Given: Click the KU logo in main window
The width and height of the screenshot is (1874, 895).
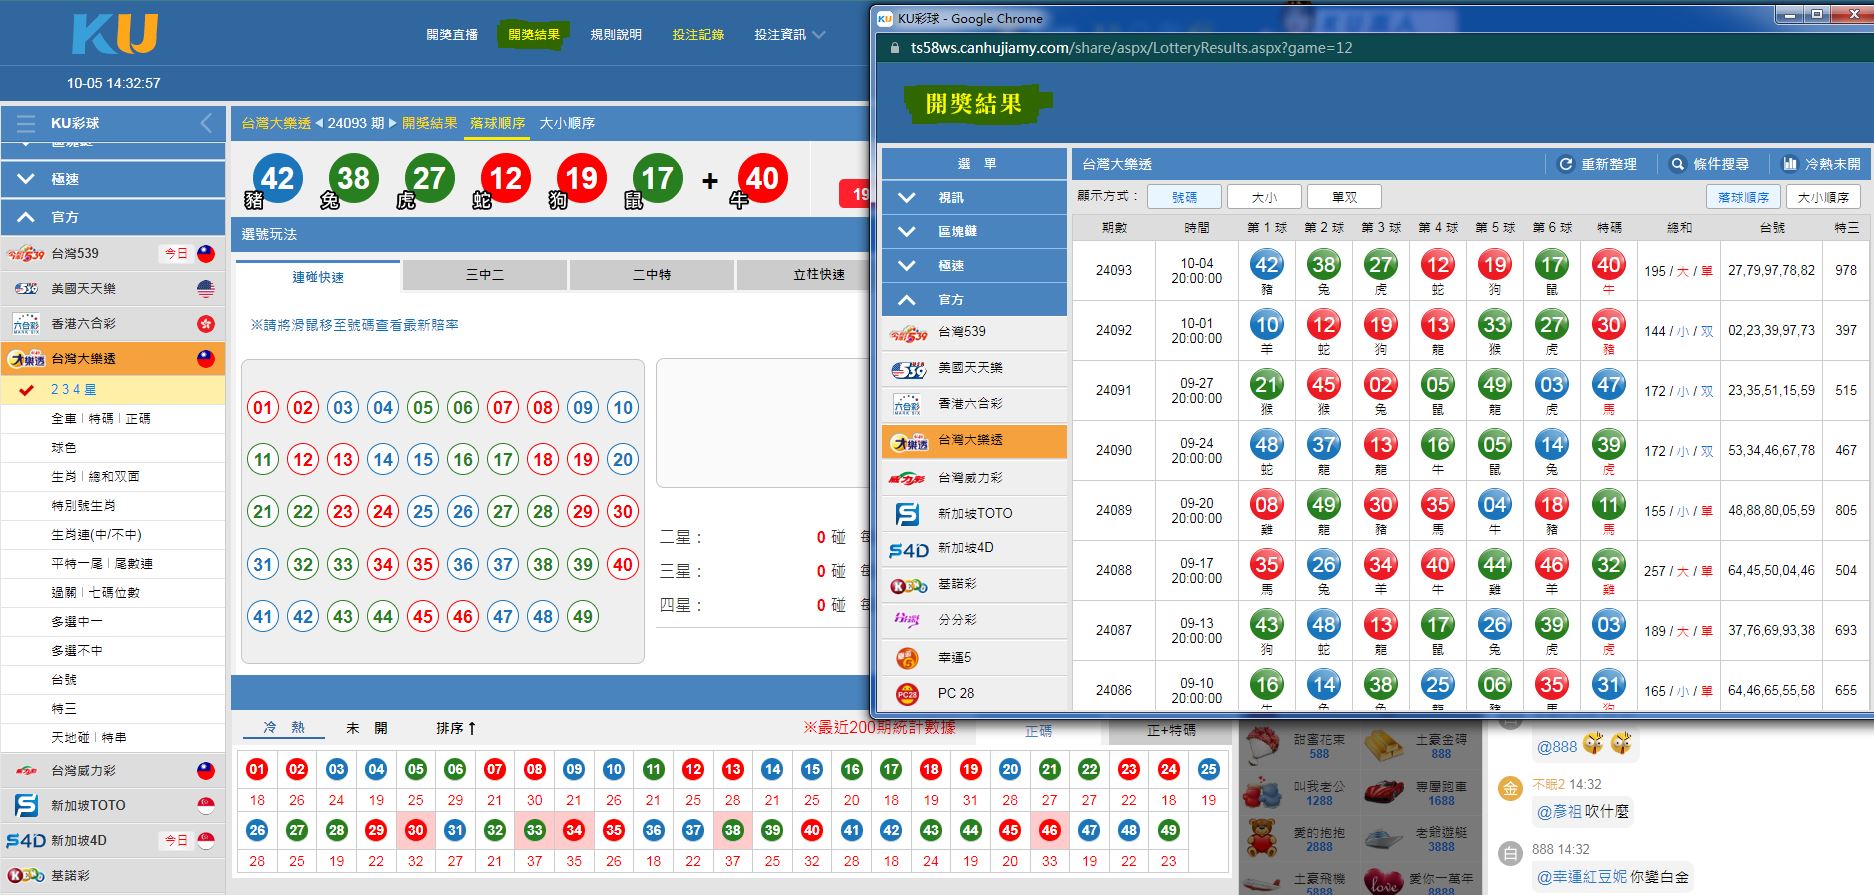Looking at the screenshot, I should click(x=115, y=33).
